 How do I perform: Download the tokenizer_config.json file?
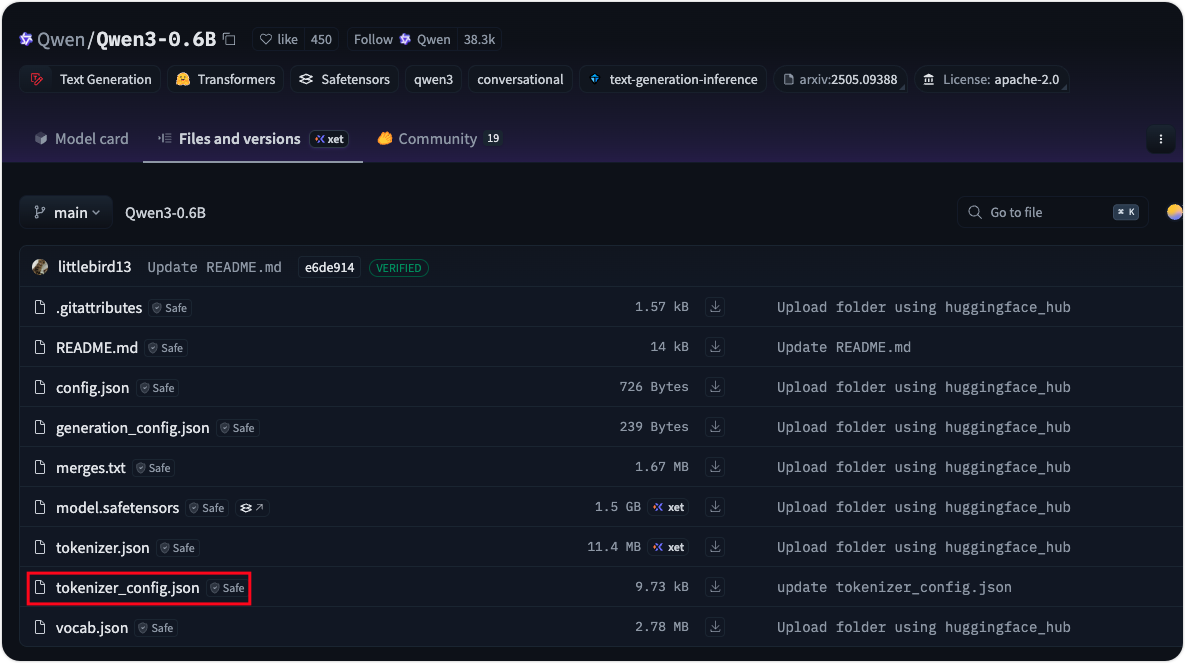point(715,587)
